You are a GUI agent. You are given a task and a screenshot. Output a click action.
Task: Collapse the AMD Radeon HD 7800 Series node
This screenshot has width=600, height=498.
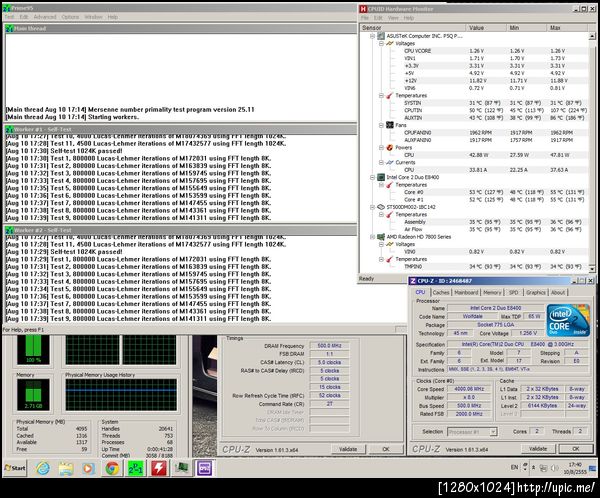click(x=372, y=237)
